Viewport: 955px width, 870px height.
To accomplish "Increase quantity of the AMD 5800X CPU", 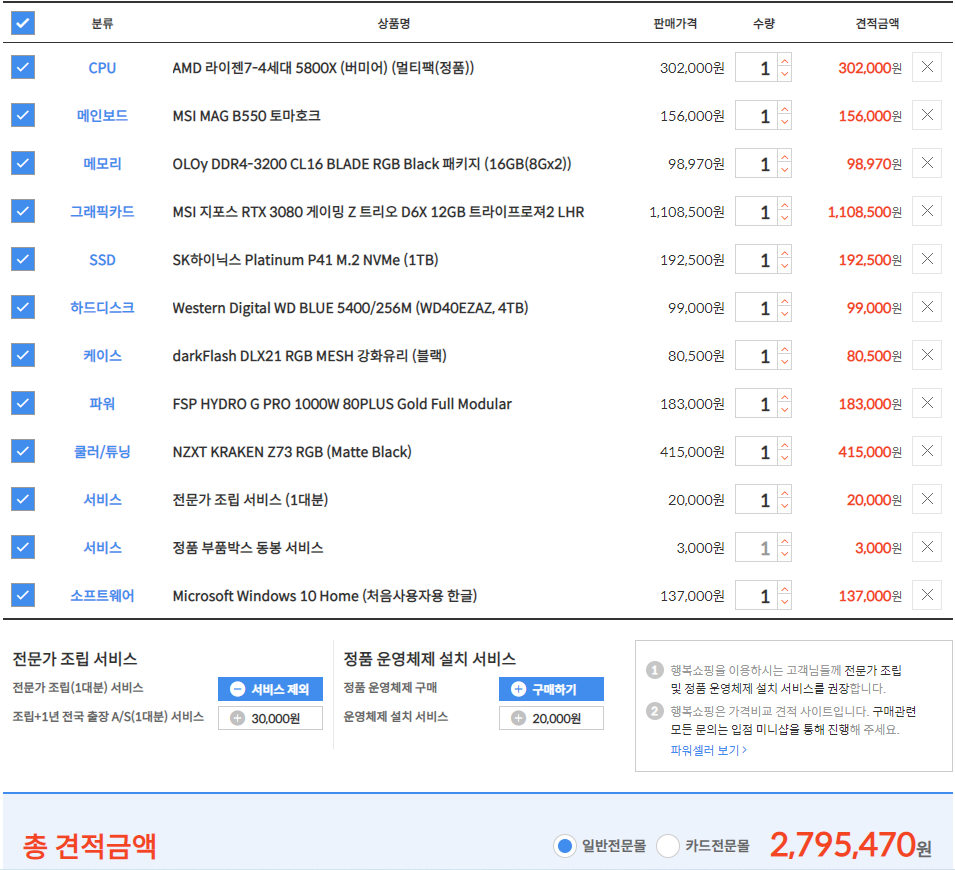I will pos(784,61).
